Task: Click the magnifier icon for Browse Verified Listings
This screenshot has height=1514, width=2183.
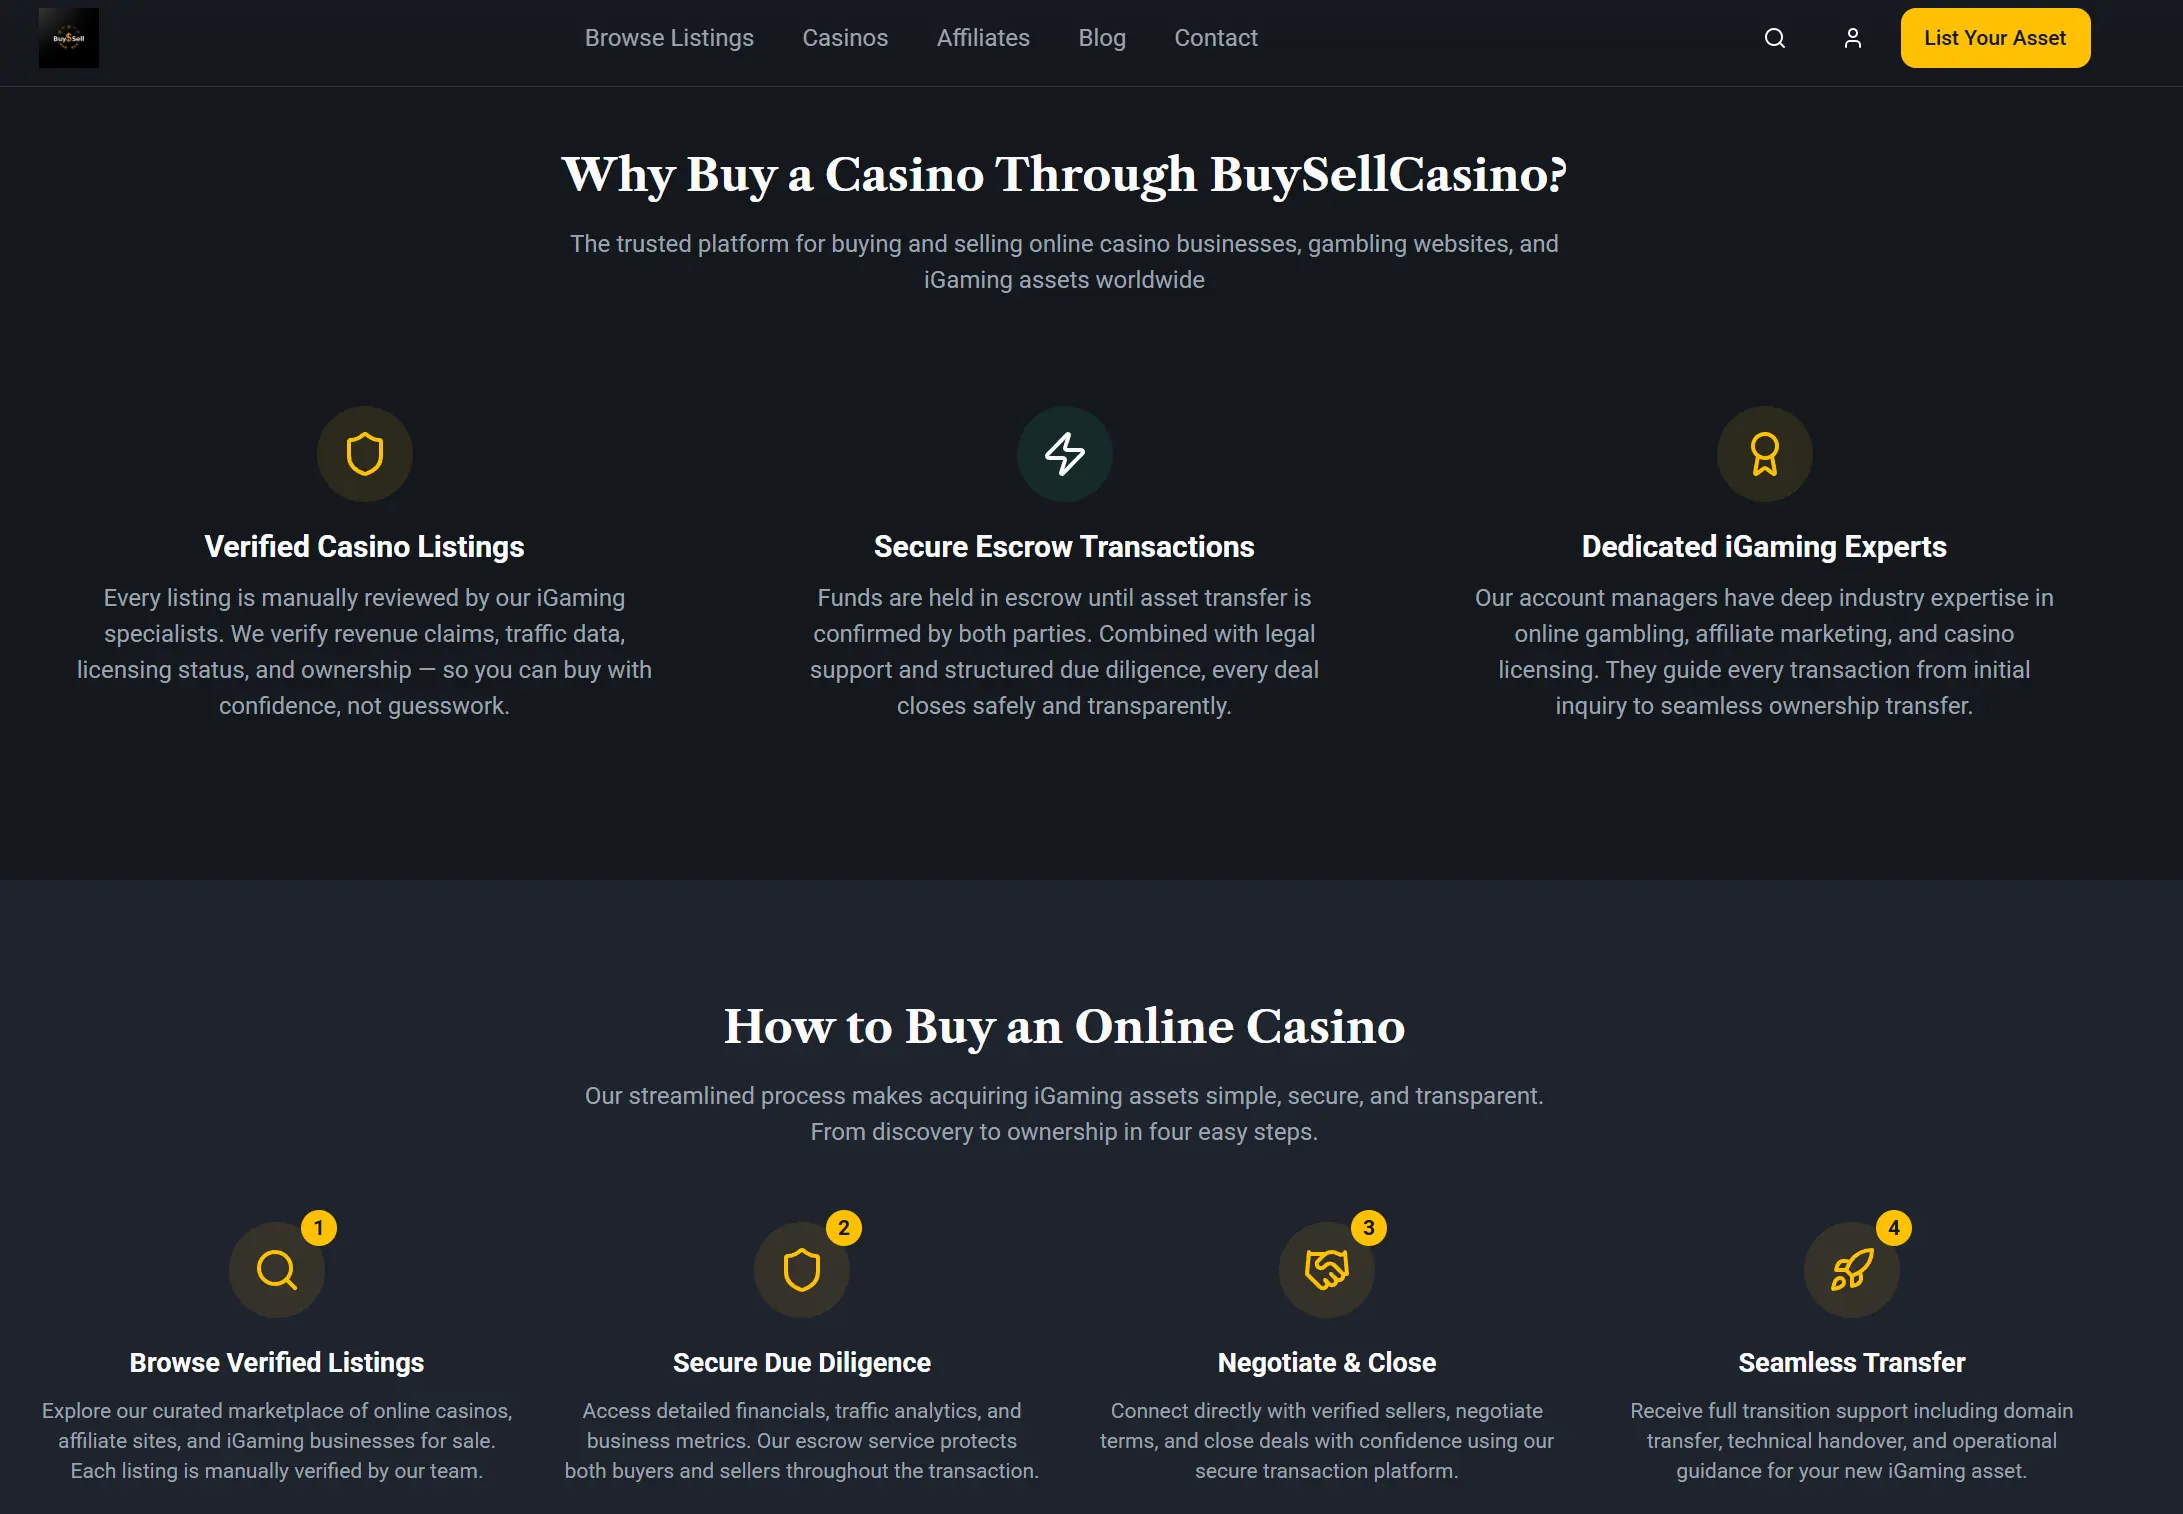Action: tap(277, 1270)
